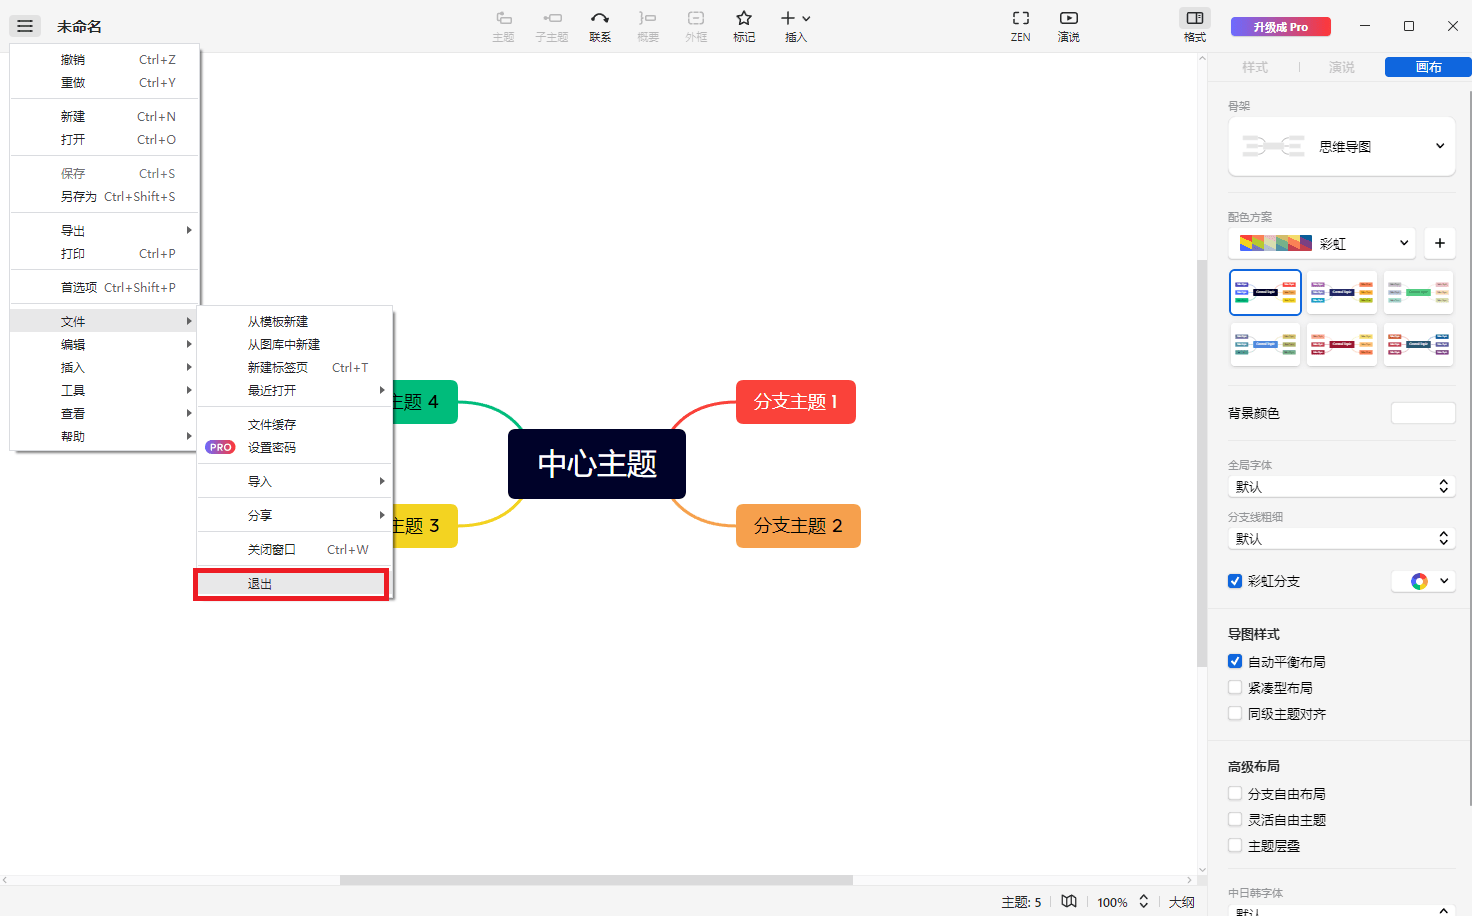Enable 灵活自由主题 checkbox
1472x916 pixels.
(1235, 819)
